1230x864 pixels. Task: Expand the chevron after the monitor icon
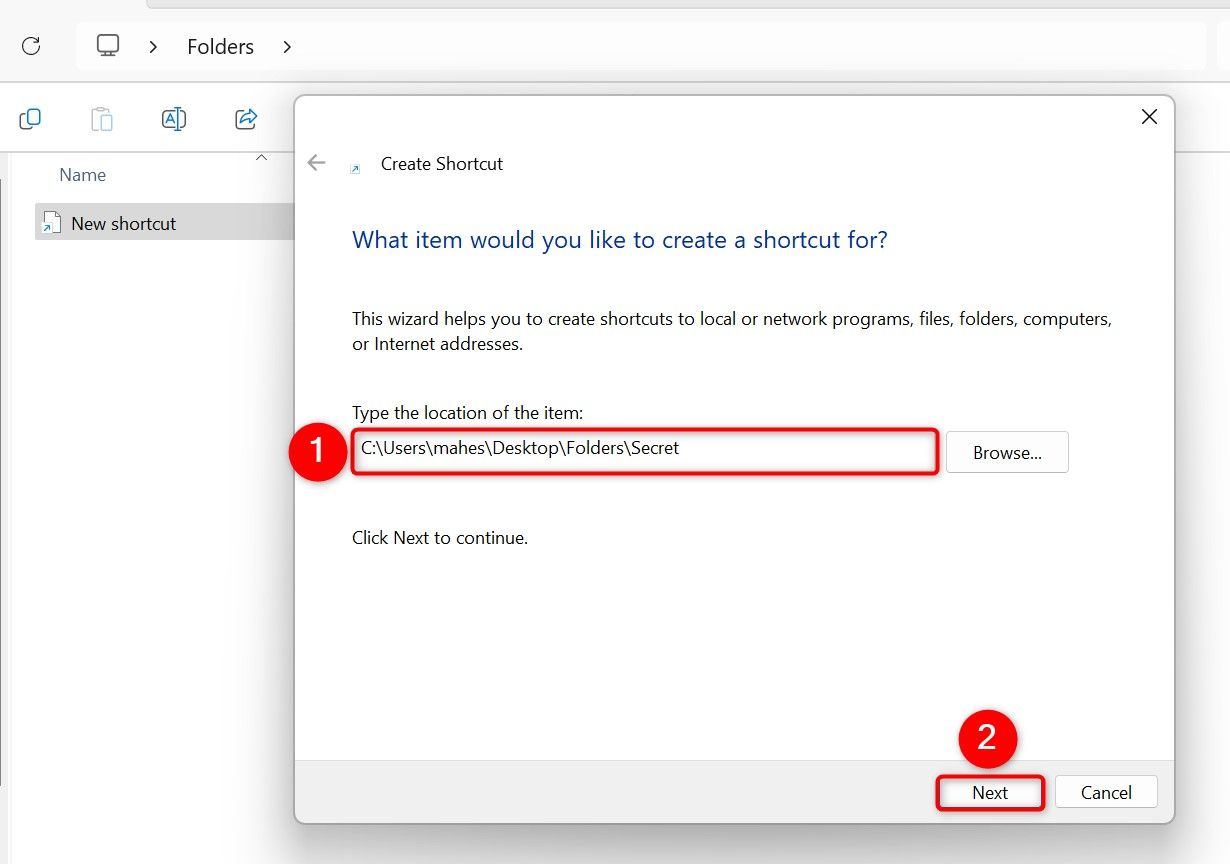click(153, 46)
